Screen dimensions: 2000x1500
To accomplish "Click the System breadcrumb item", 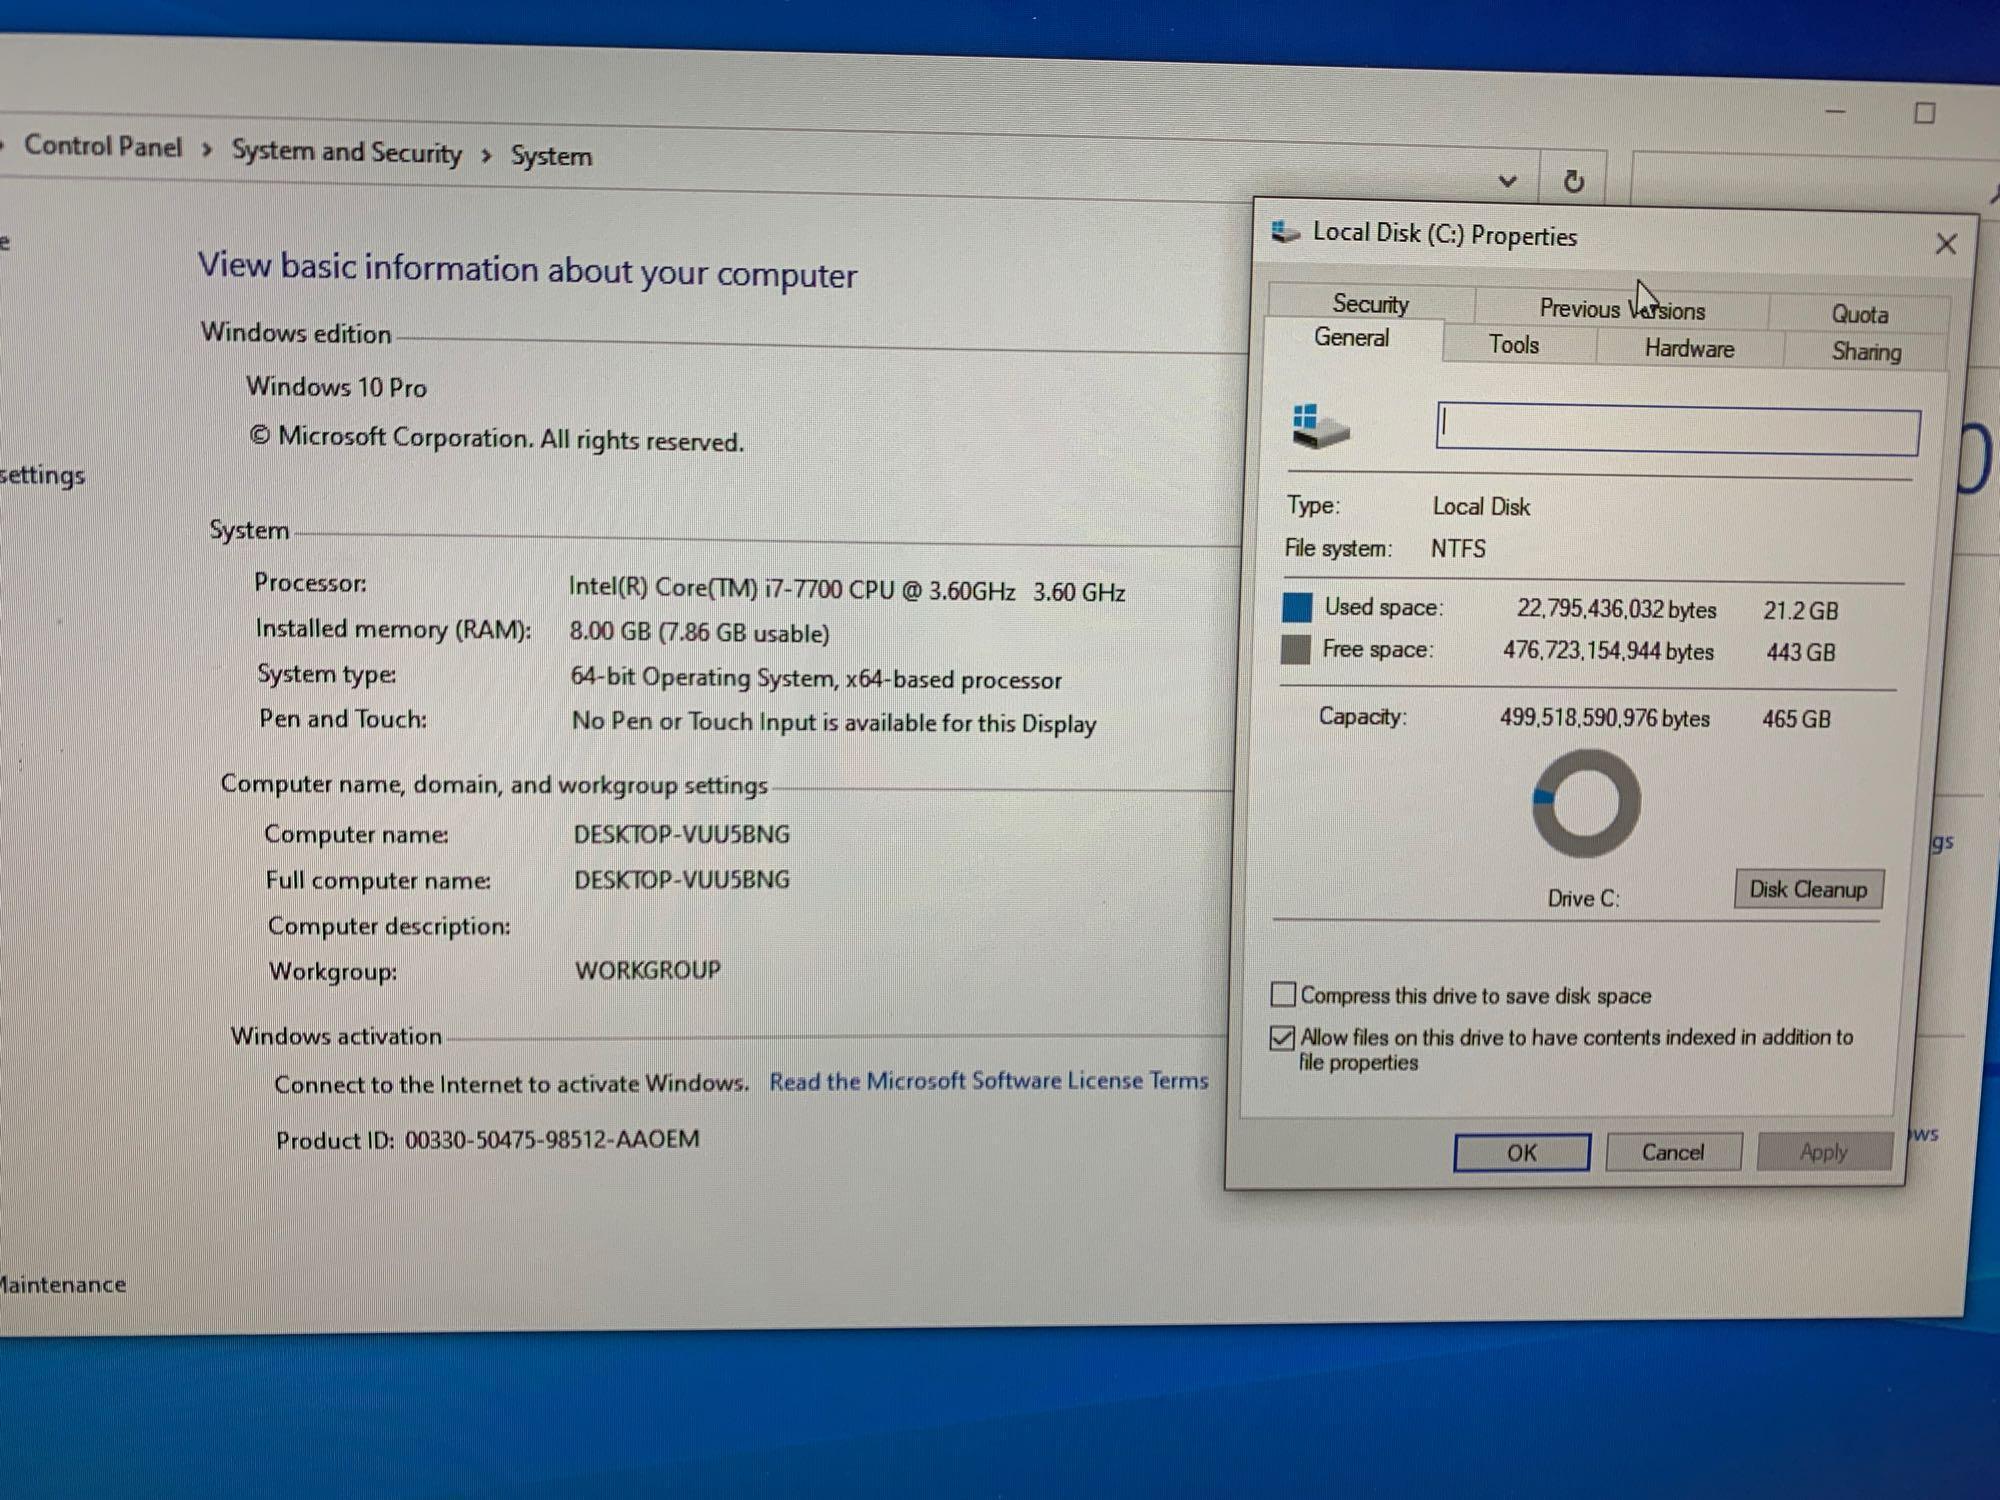I will click(551, 156).
